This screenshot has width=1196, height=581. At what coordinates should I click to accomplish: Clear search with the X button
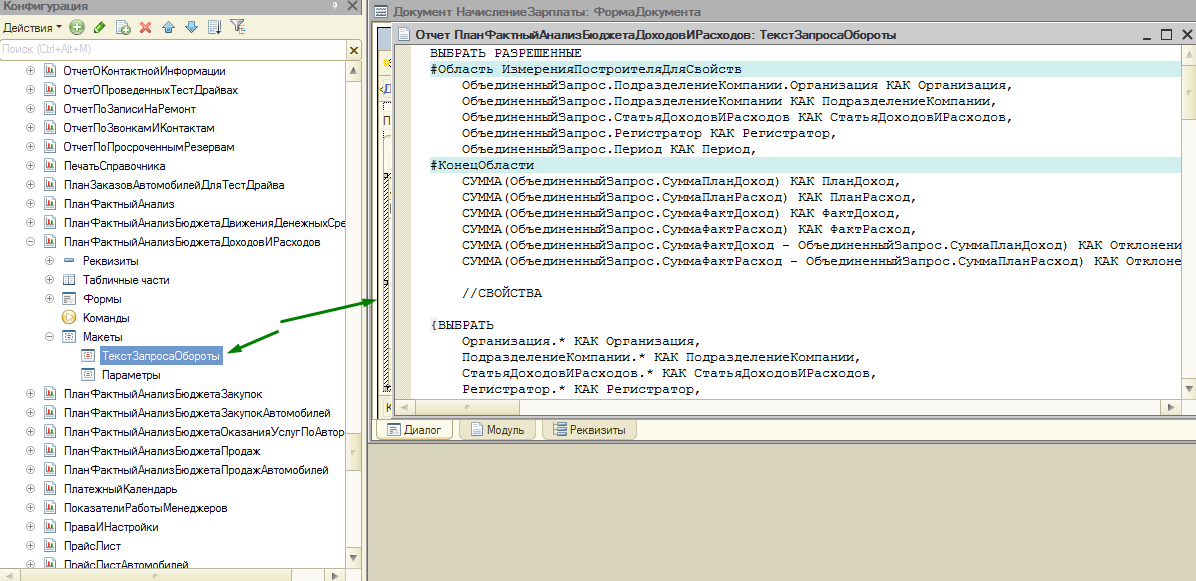click(x=354, y=49)
